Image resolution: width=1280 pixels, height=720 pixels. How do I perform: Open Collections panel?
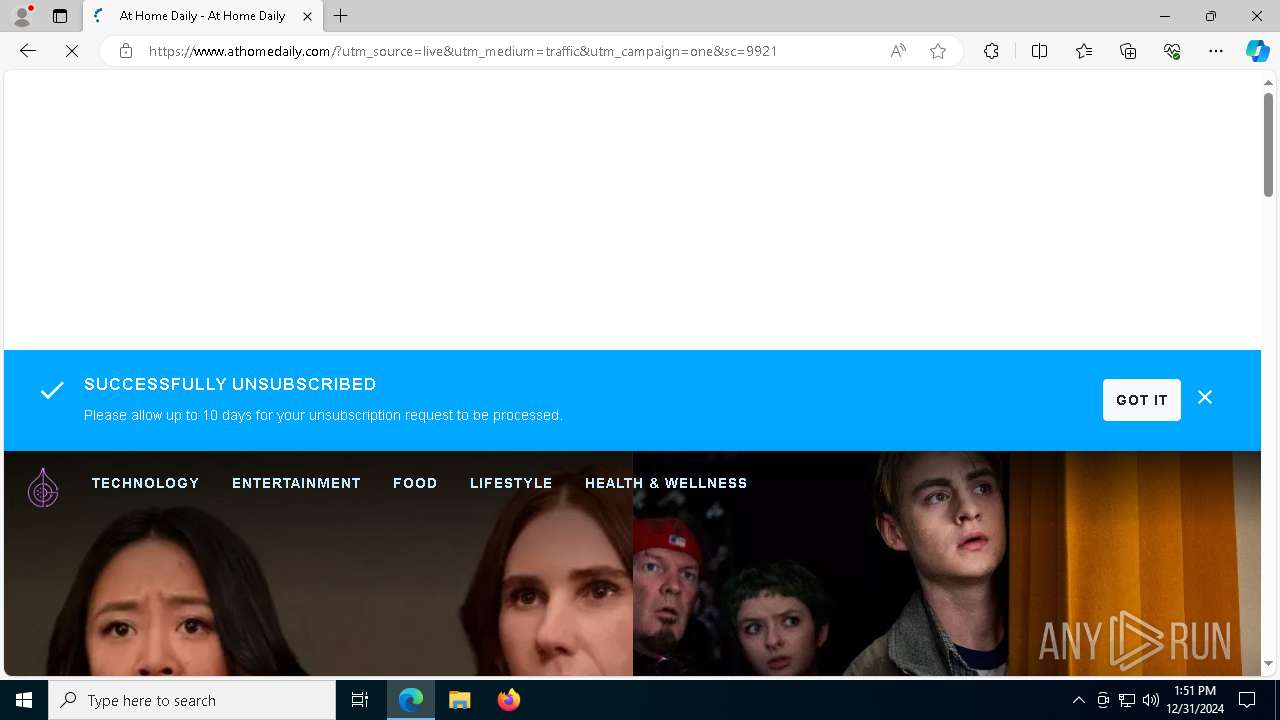[x=1128, y=51]
